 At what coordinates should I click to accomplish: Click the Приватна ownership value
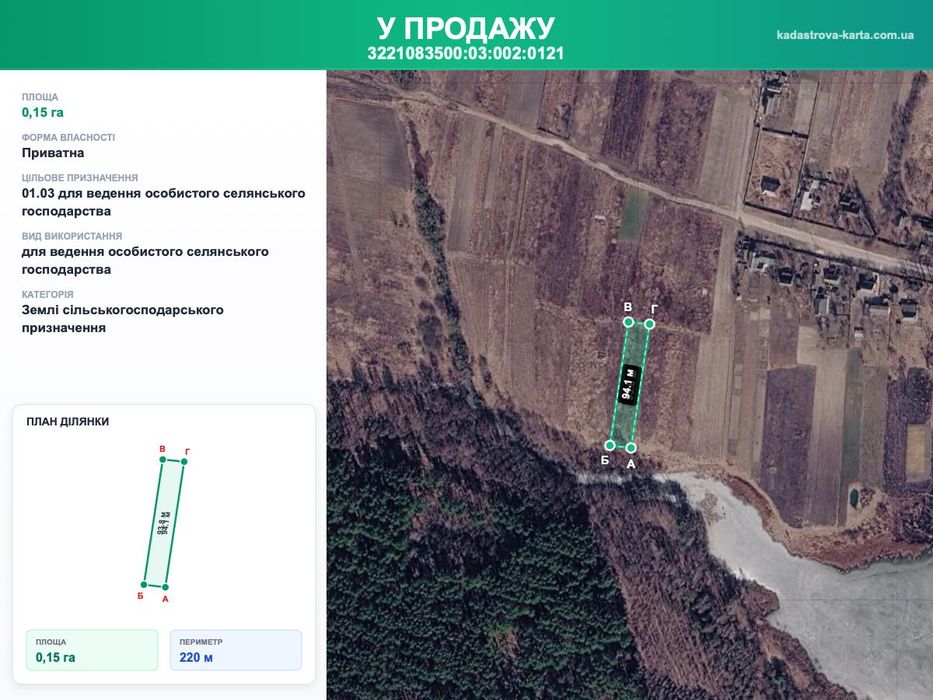pos(53,153)
